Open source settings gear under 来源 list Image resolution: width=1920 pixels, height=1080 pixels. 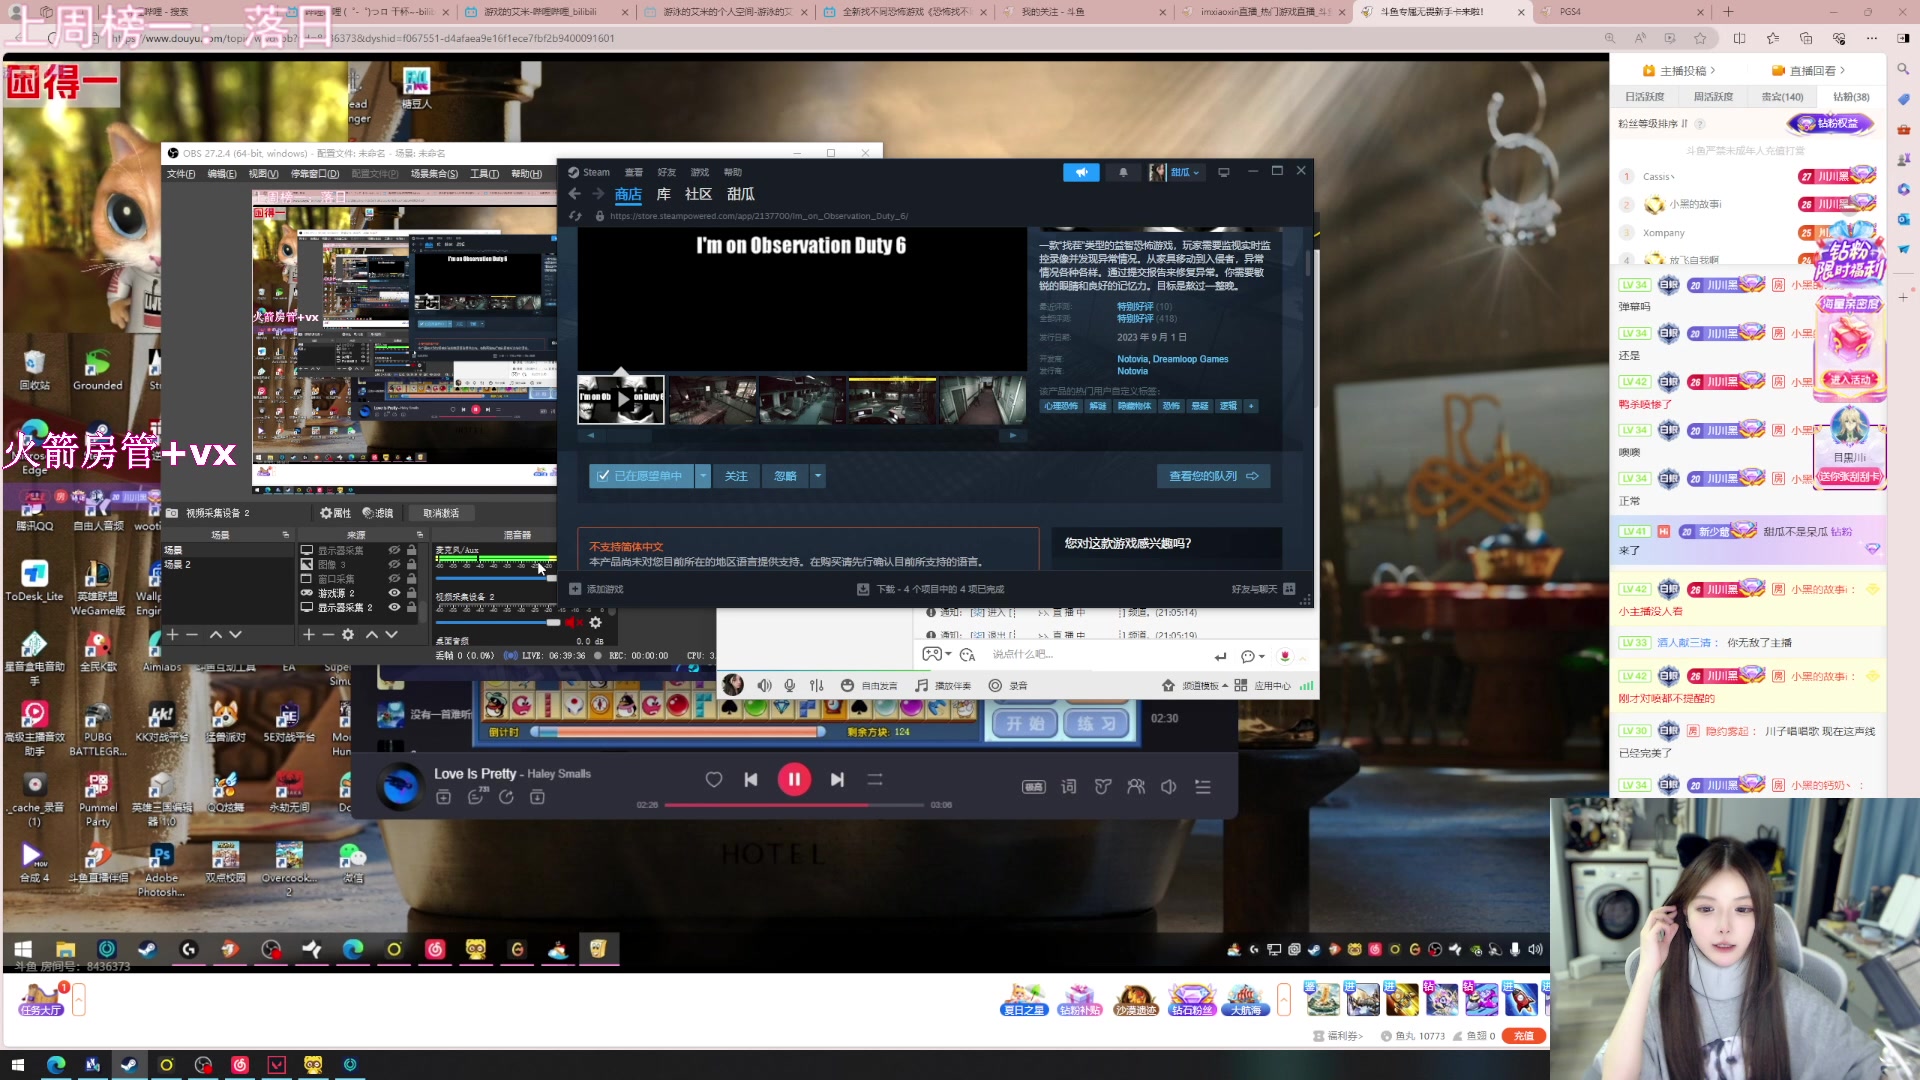tap(348, 635)
